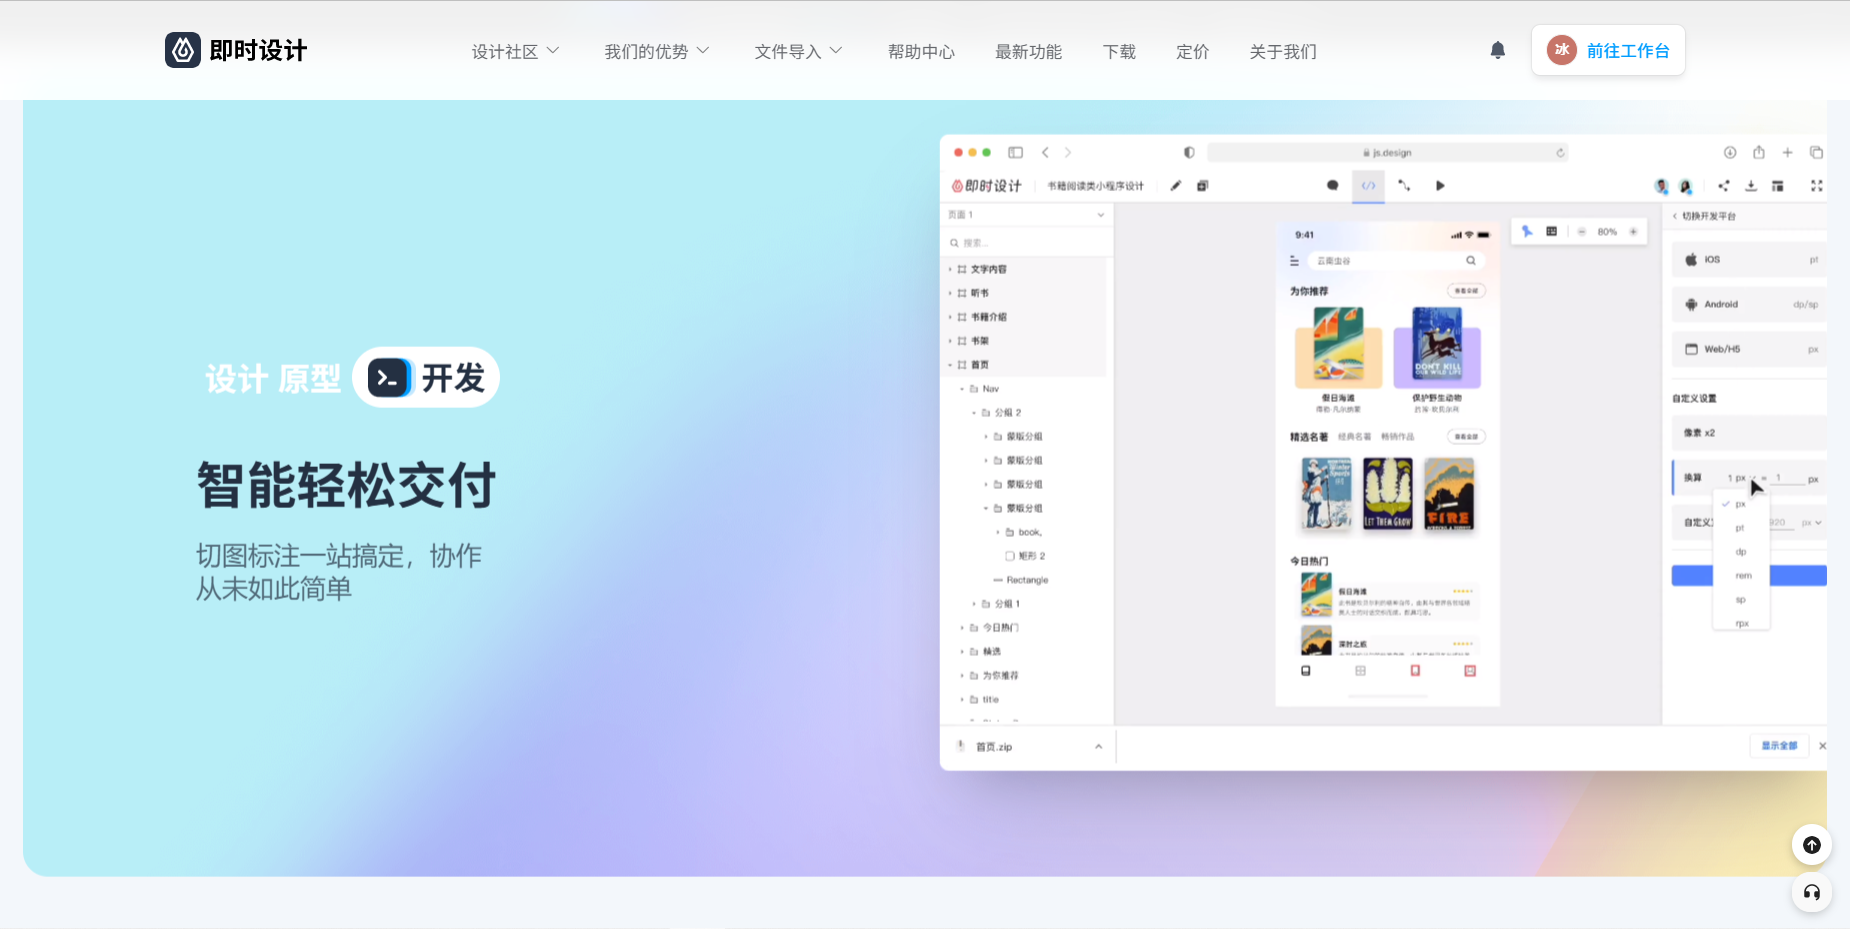This screenshot has width=1850, height=929.
Task: Expand the 文字内容 frame layer
Action: (950, 269)
